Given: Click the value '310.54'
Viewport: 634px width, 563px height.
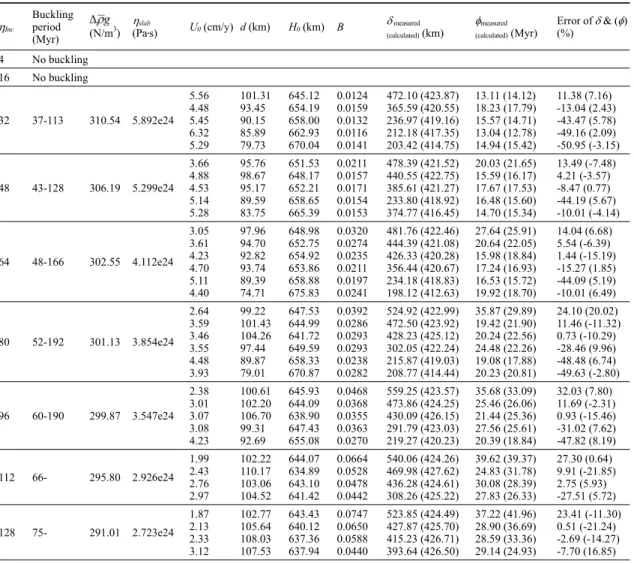Looking at the screenshot, I should pyautogui.click(x=105, y=121).
